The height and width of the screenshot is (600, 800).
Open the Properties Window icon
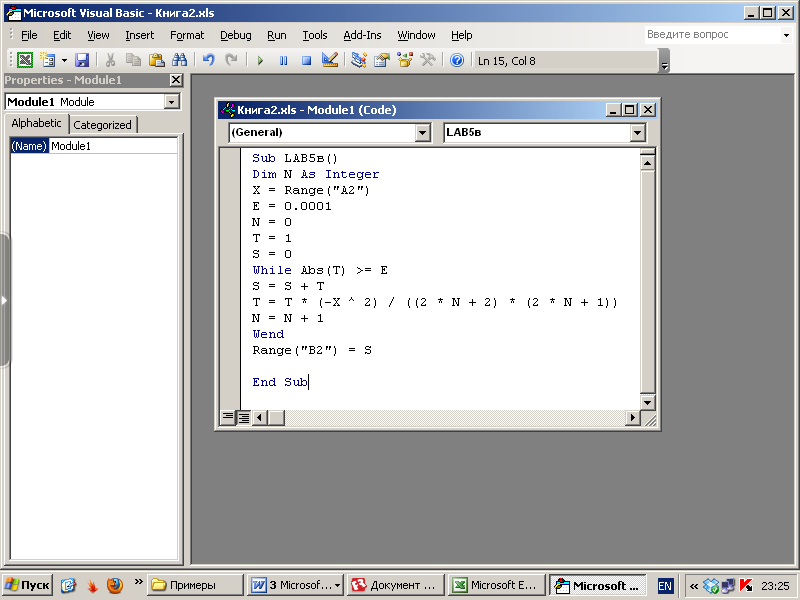click(382, 60)
